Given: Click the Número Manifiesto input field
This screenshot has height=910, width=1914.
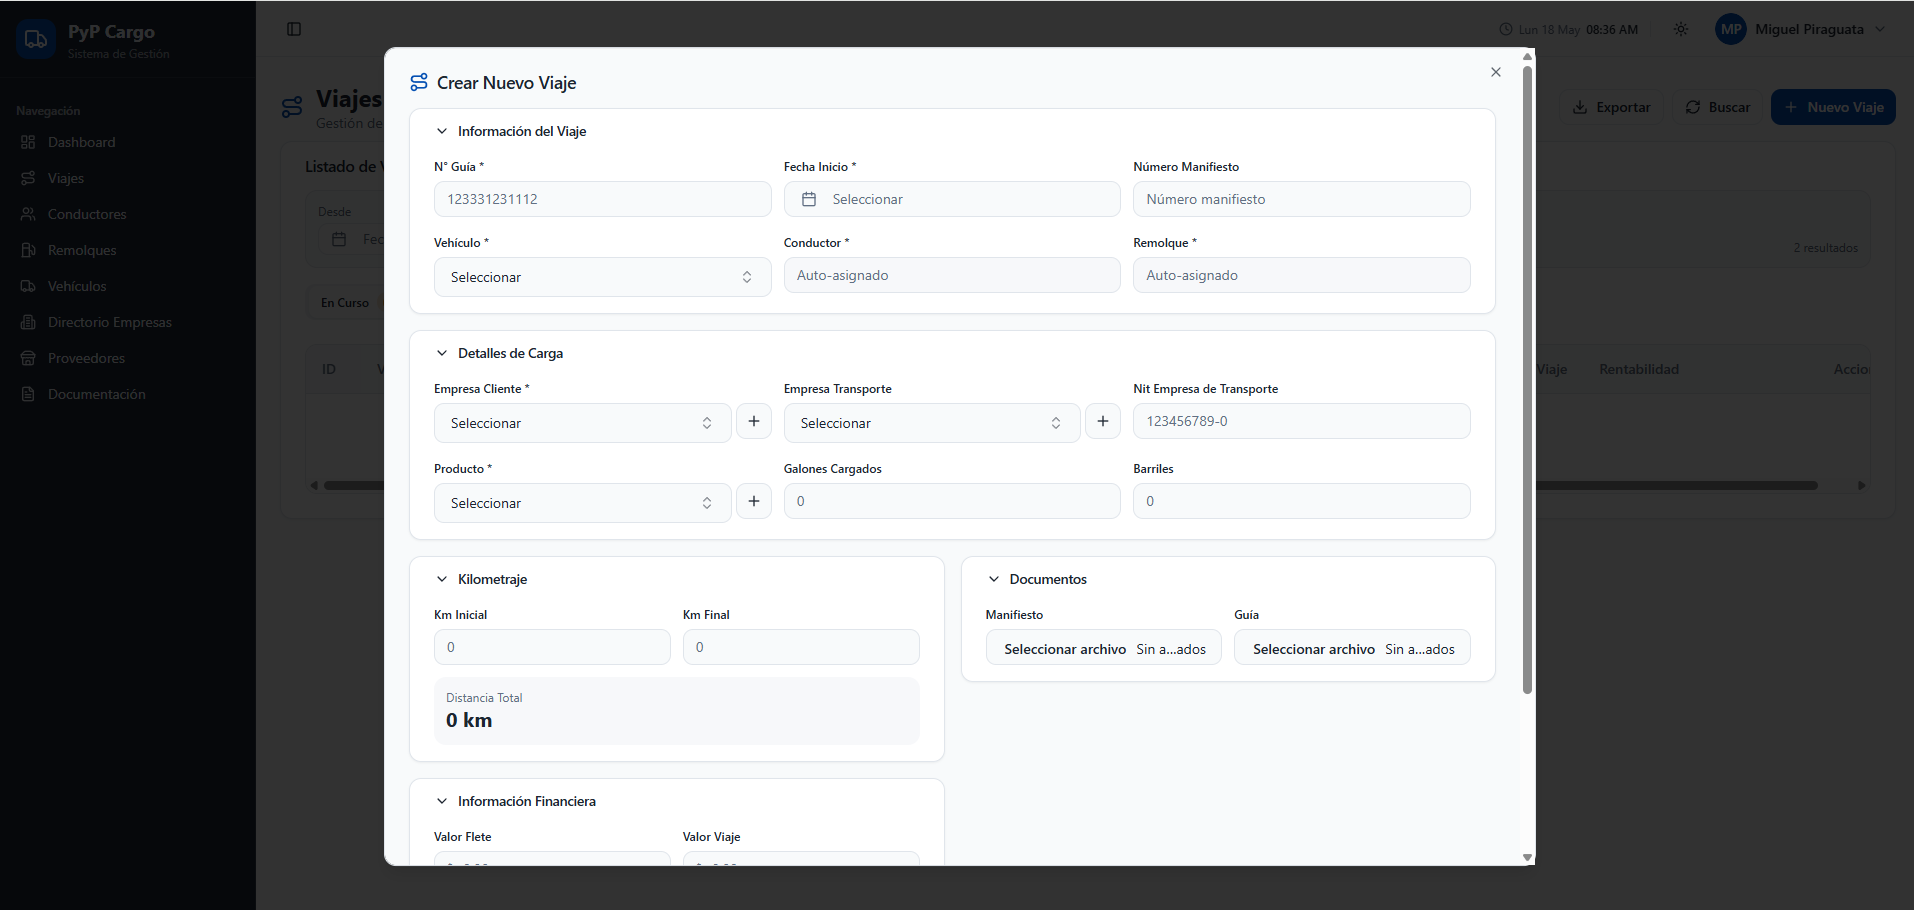Looking at the screenshot, I should coord(1301,199).
